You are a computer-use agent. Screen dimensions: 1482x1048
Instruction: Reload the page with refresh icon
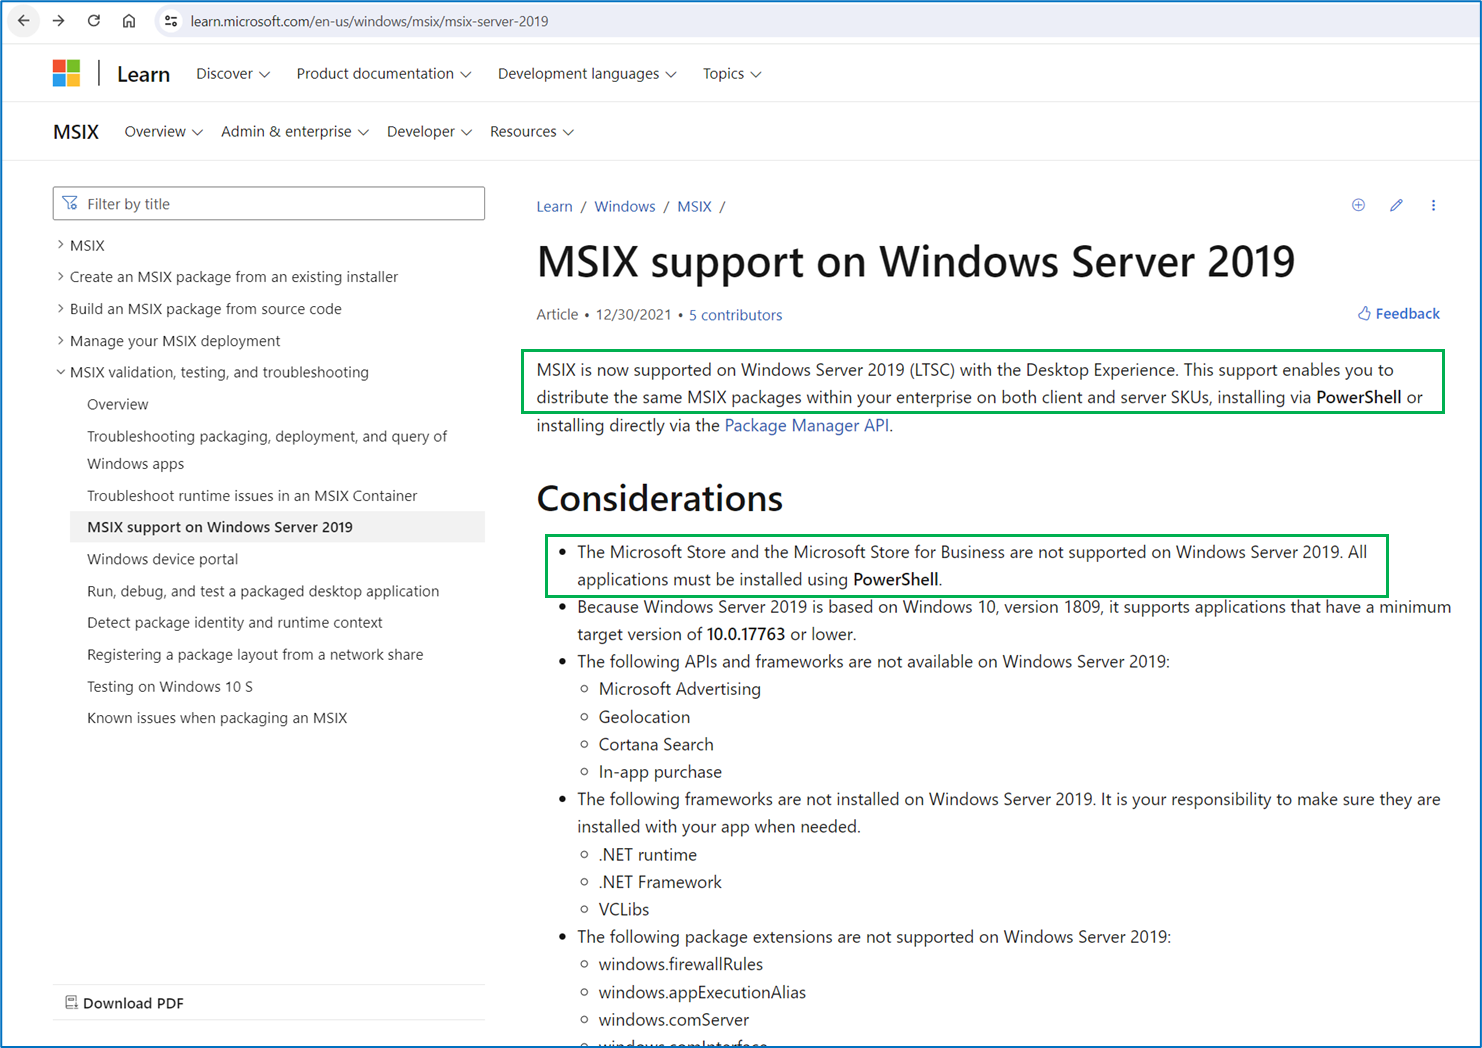pos(94,21)
